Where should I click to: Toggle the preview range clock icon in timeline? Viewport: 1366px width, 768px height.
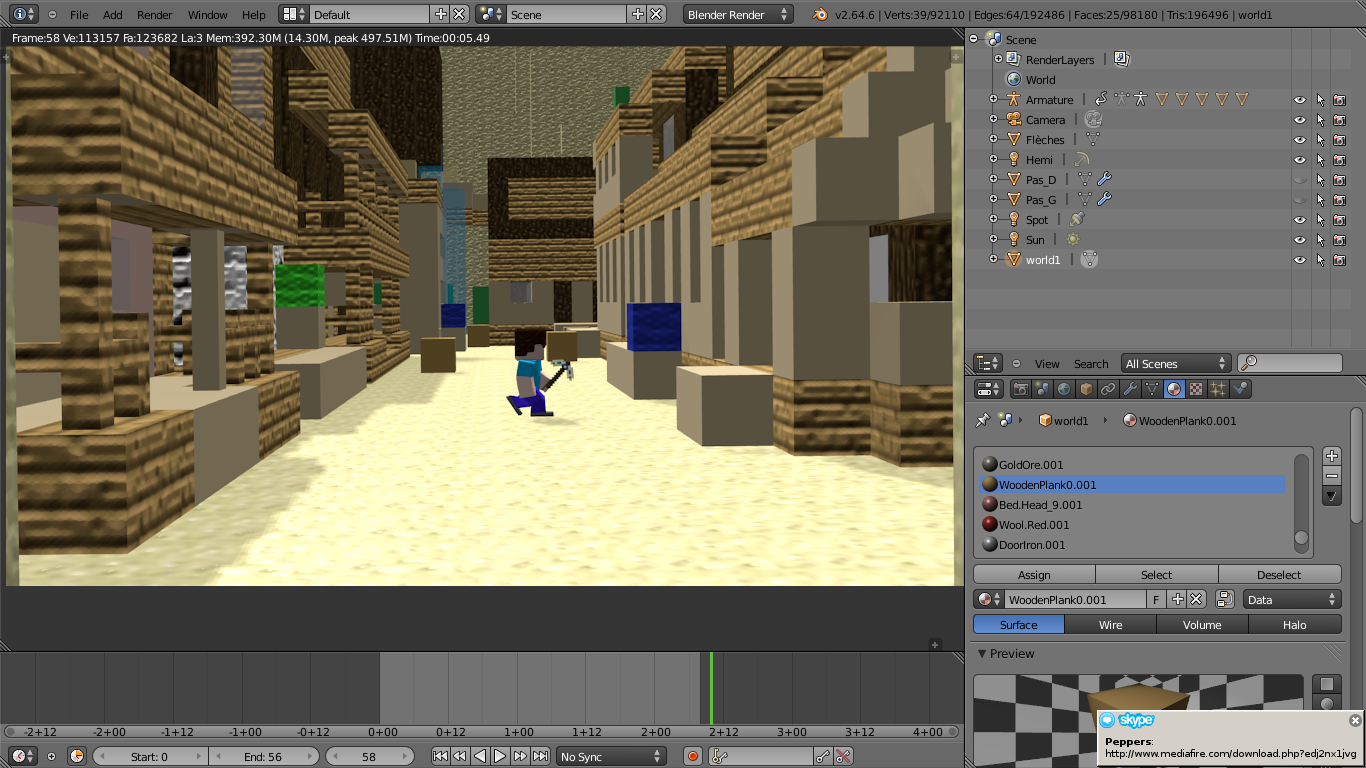77,757
